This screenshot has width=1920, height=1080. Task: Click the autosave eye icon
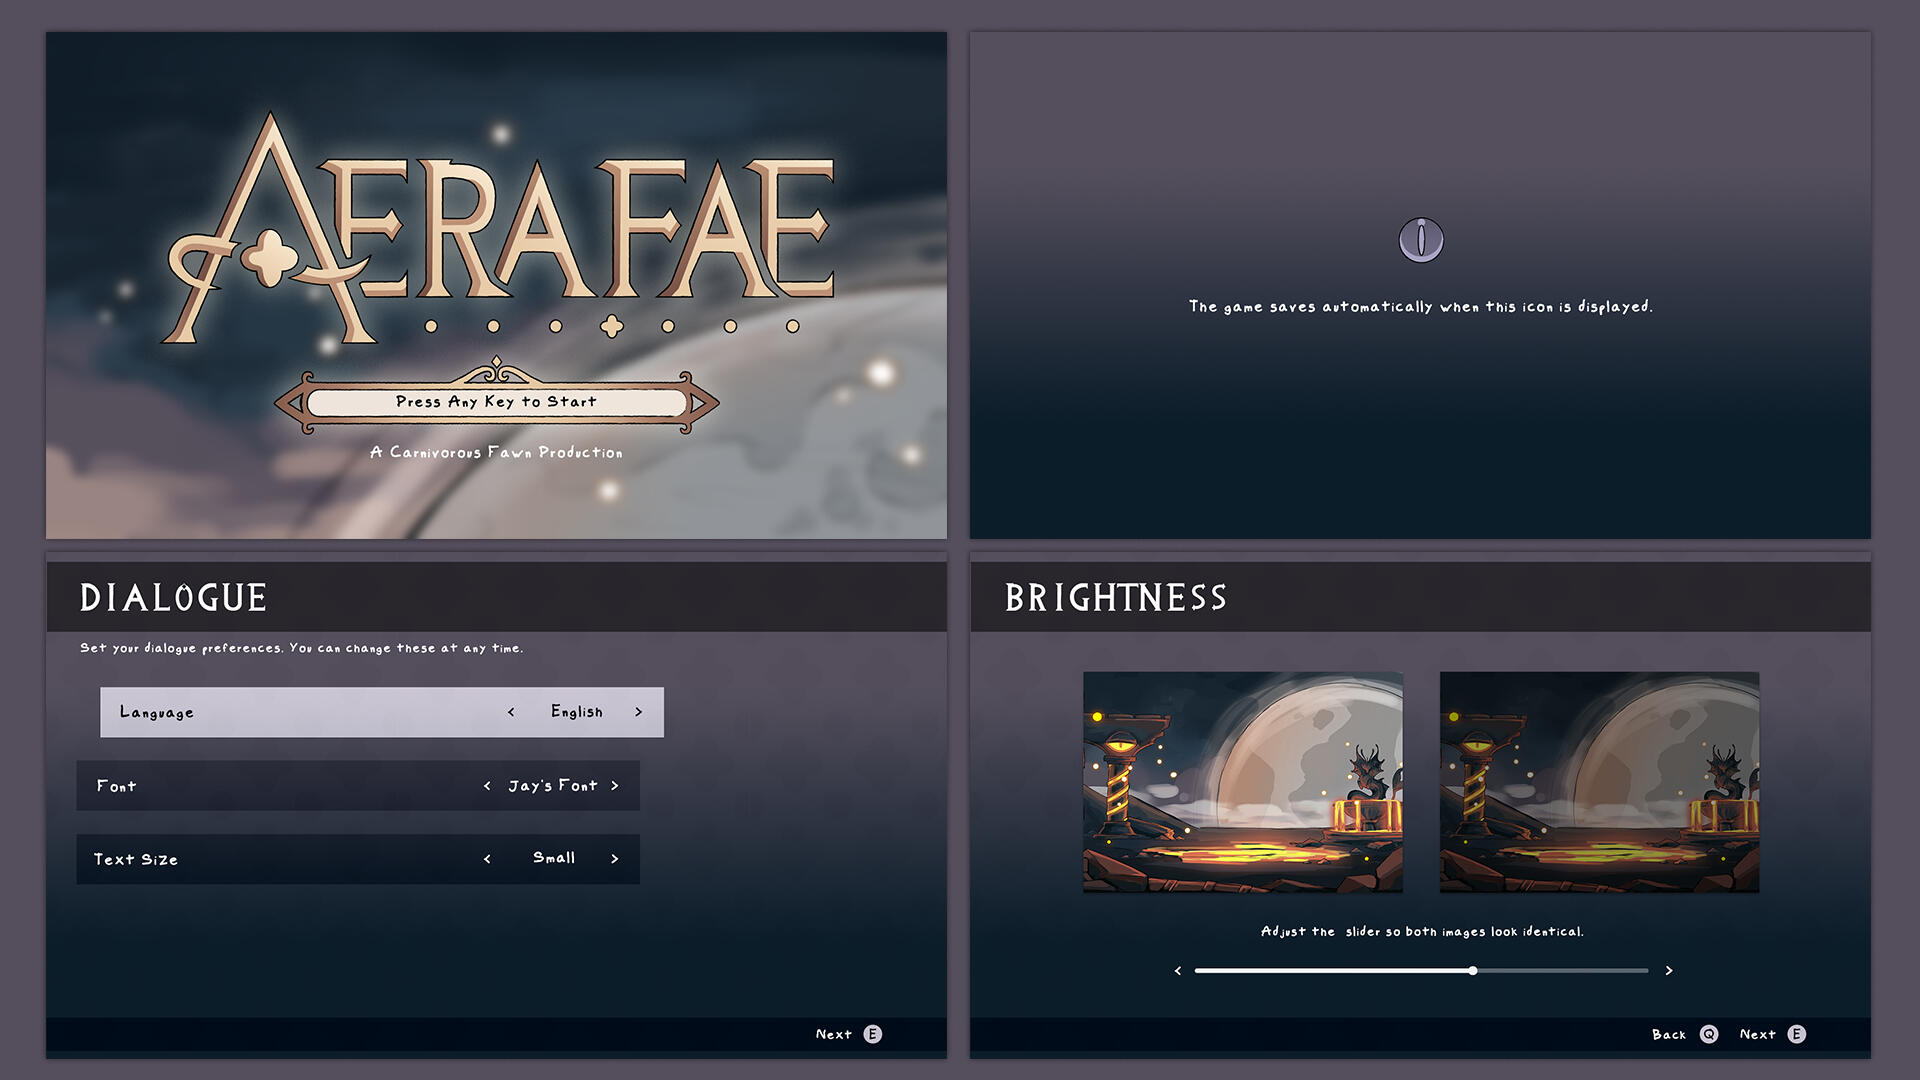[1420, 240]
